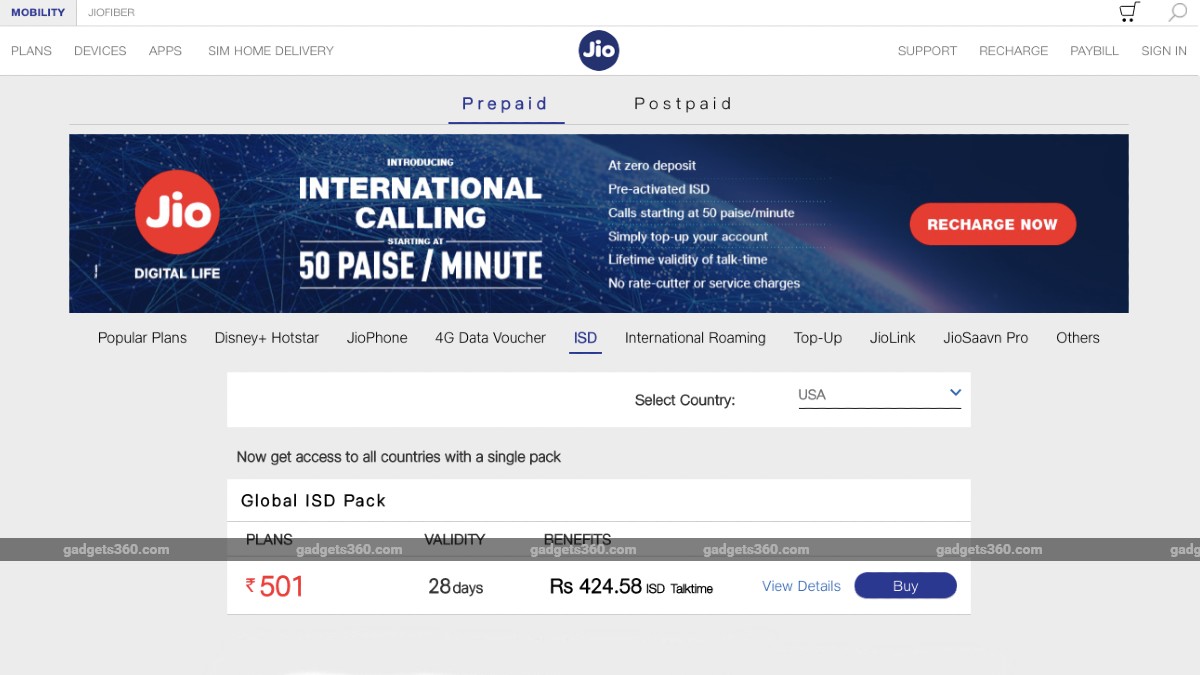Open the Select Country dropdown showing USA
The width and height of the screenshot is (1200, 675).
coord(878,395)
